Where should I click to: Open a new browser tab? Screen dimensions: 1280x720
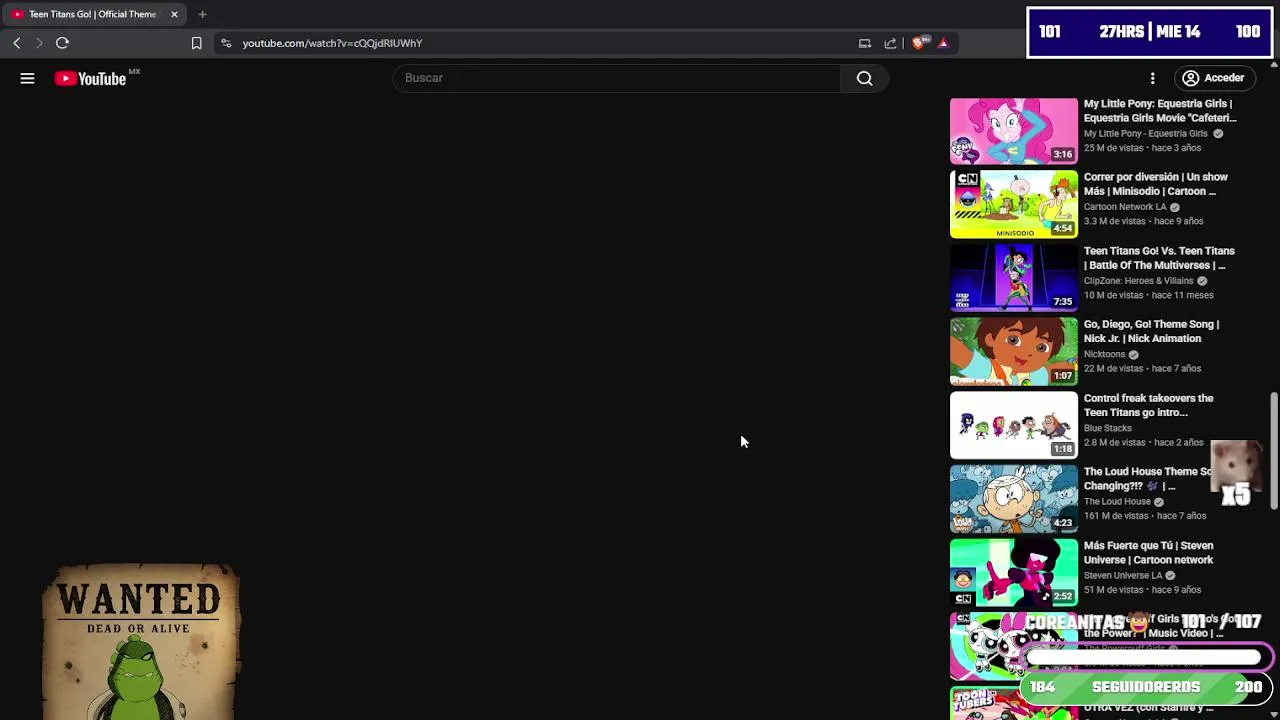pos(202,14)
